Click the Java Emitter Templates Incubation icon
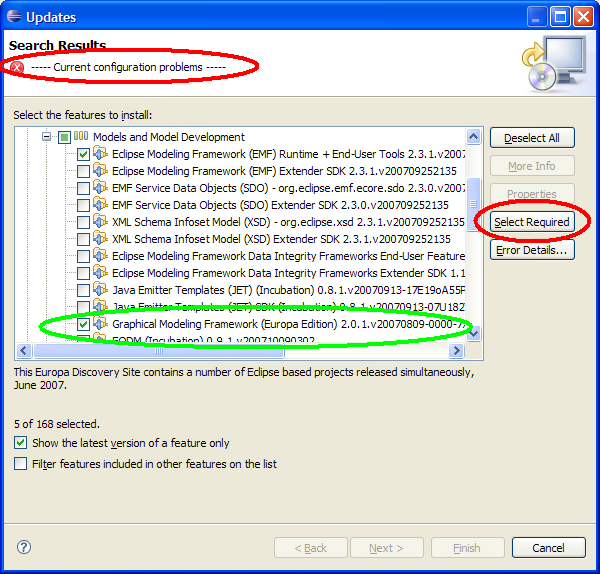The height and width of the screenshot is (574, 600). [x=100, y=290]
